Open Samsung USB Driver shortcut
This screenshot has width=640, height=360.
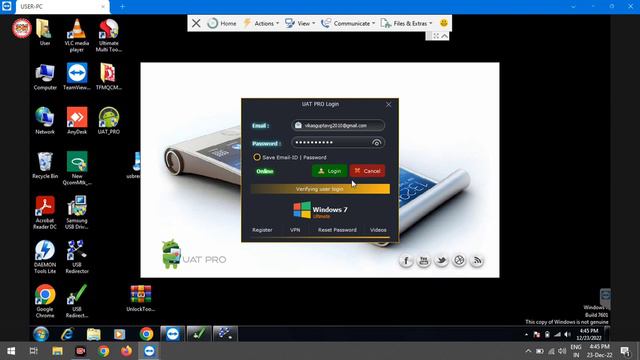77,213
